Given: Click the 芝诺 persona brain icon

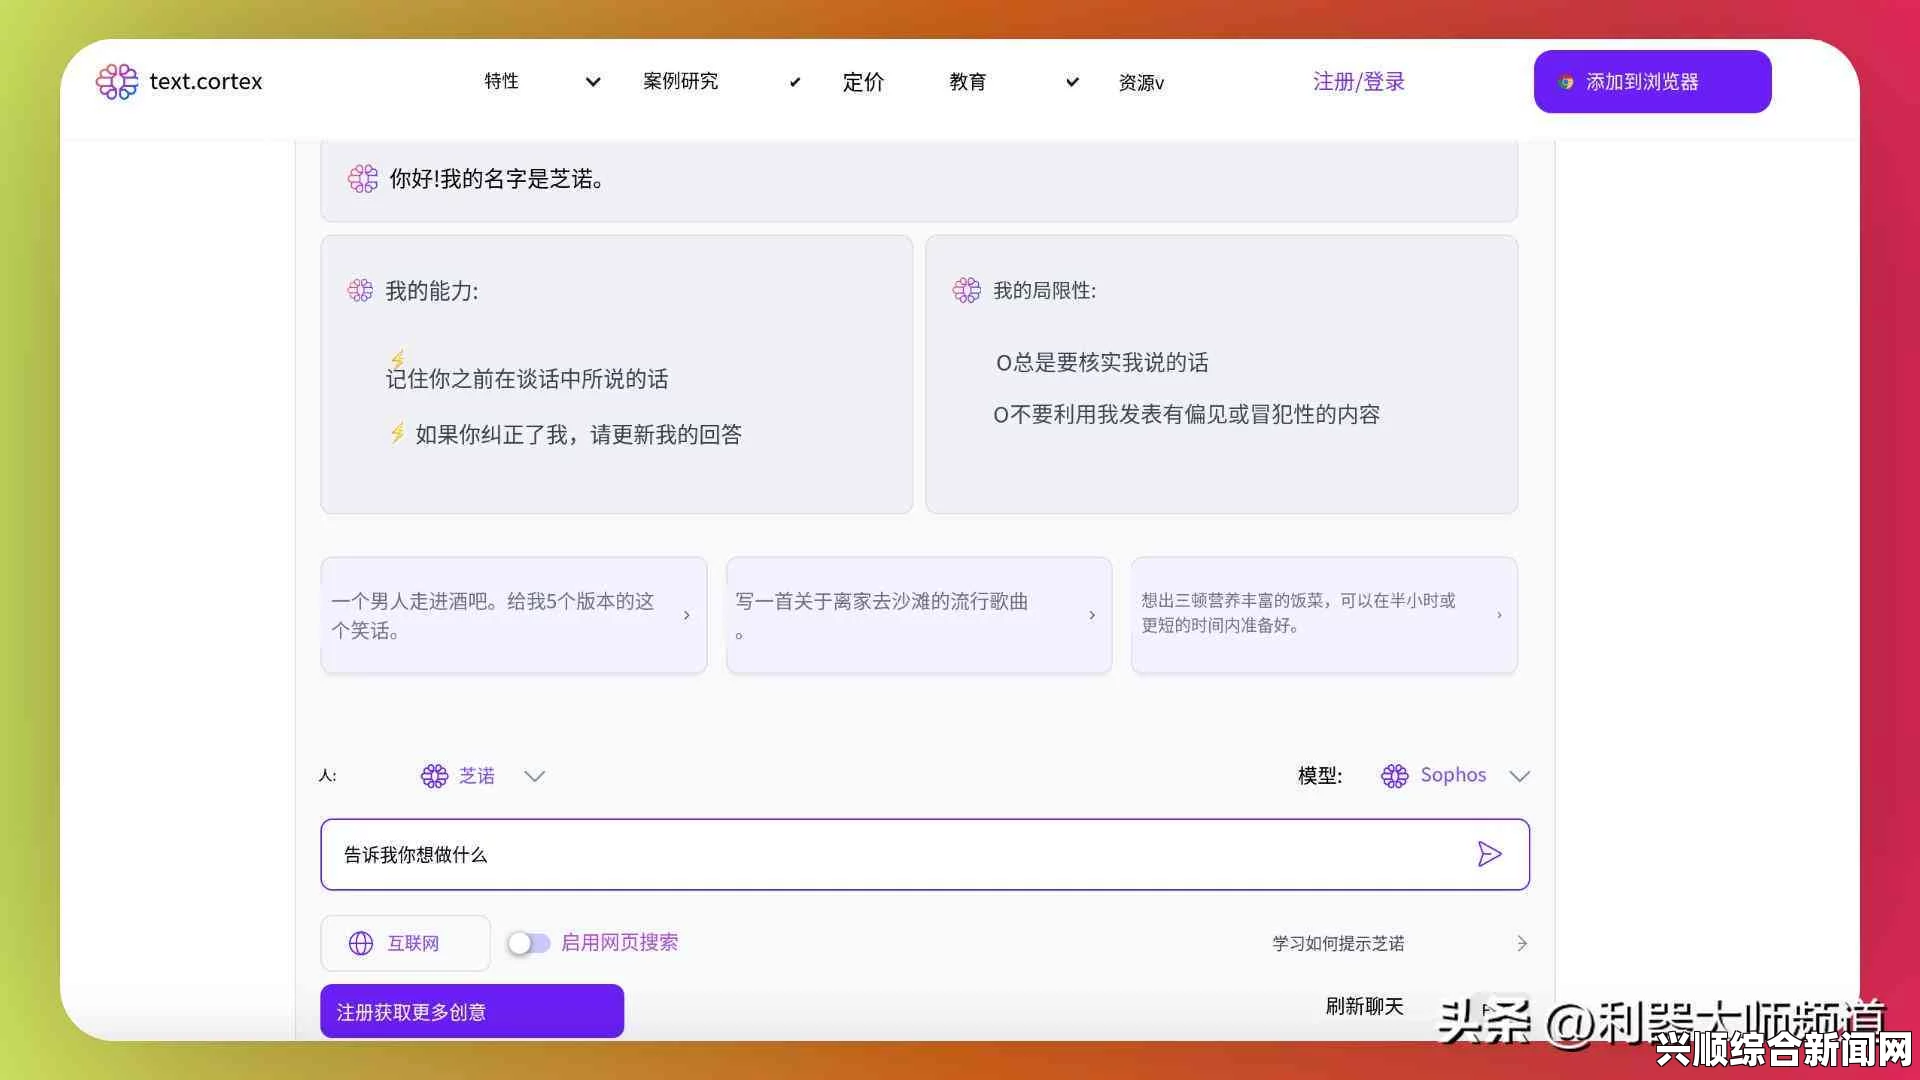Looking at the screenshot, I should (434, 776).
